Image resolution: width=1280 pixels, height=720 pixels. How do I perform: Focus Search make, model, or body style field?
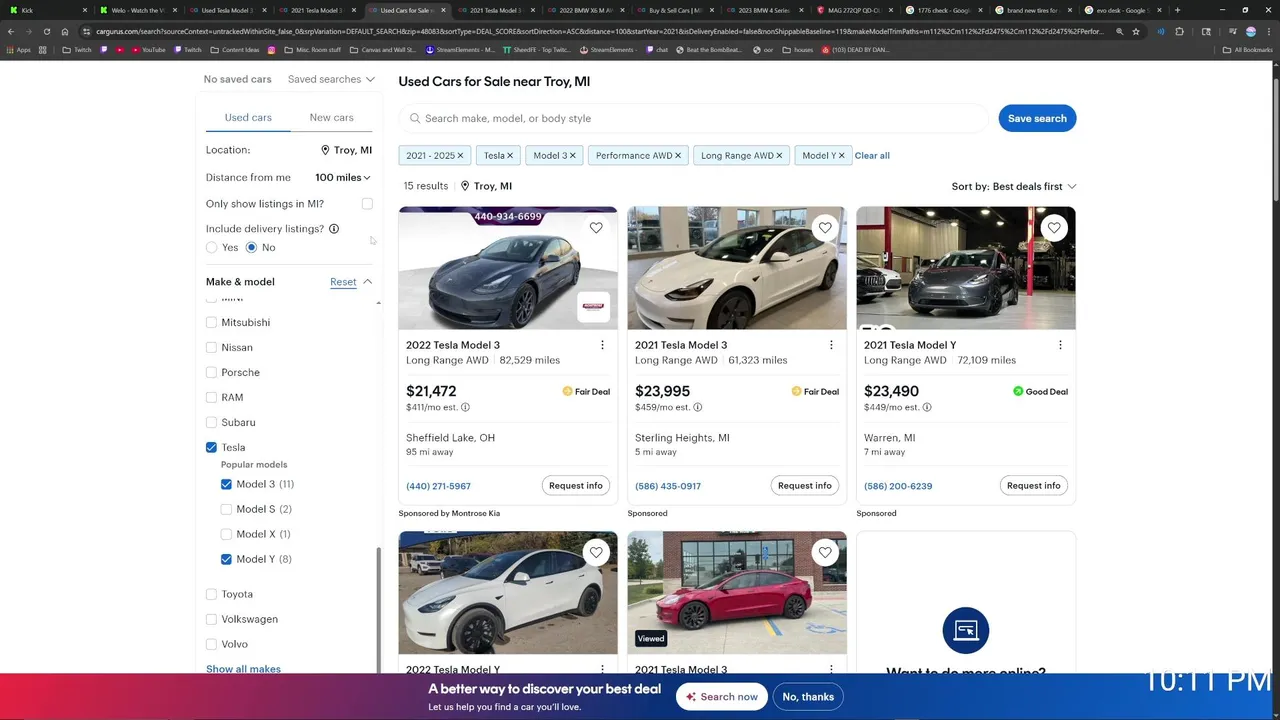pyautogui.click(x=693, y=118)
